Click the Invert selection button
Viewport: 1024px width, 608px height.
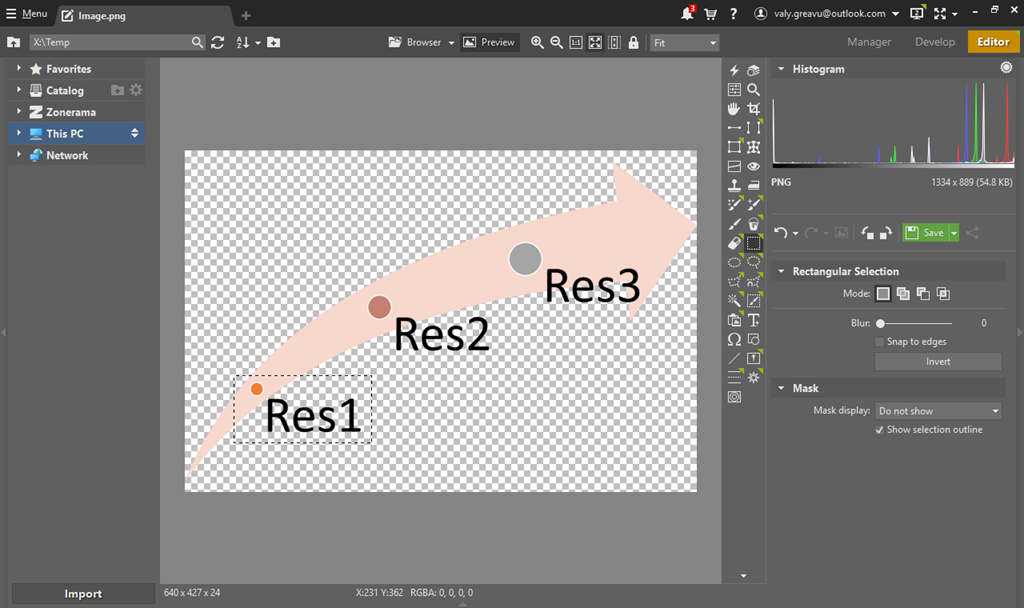937,362
